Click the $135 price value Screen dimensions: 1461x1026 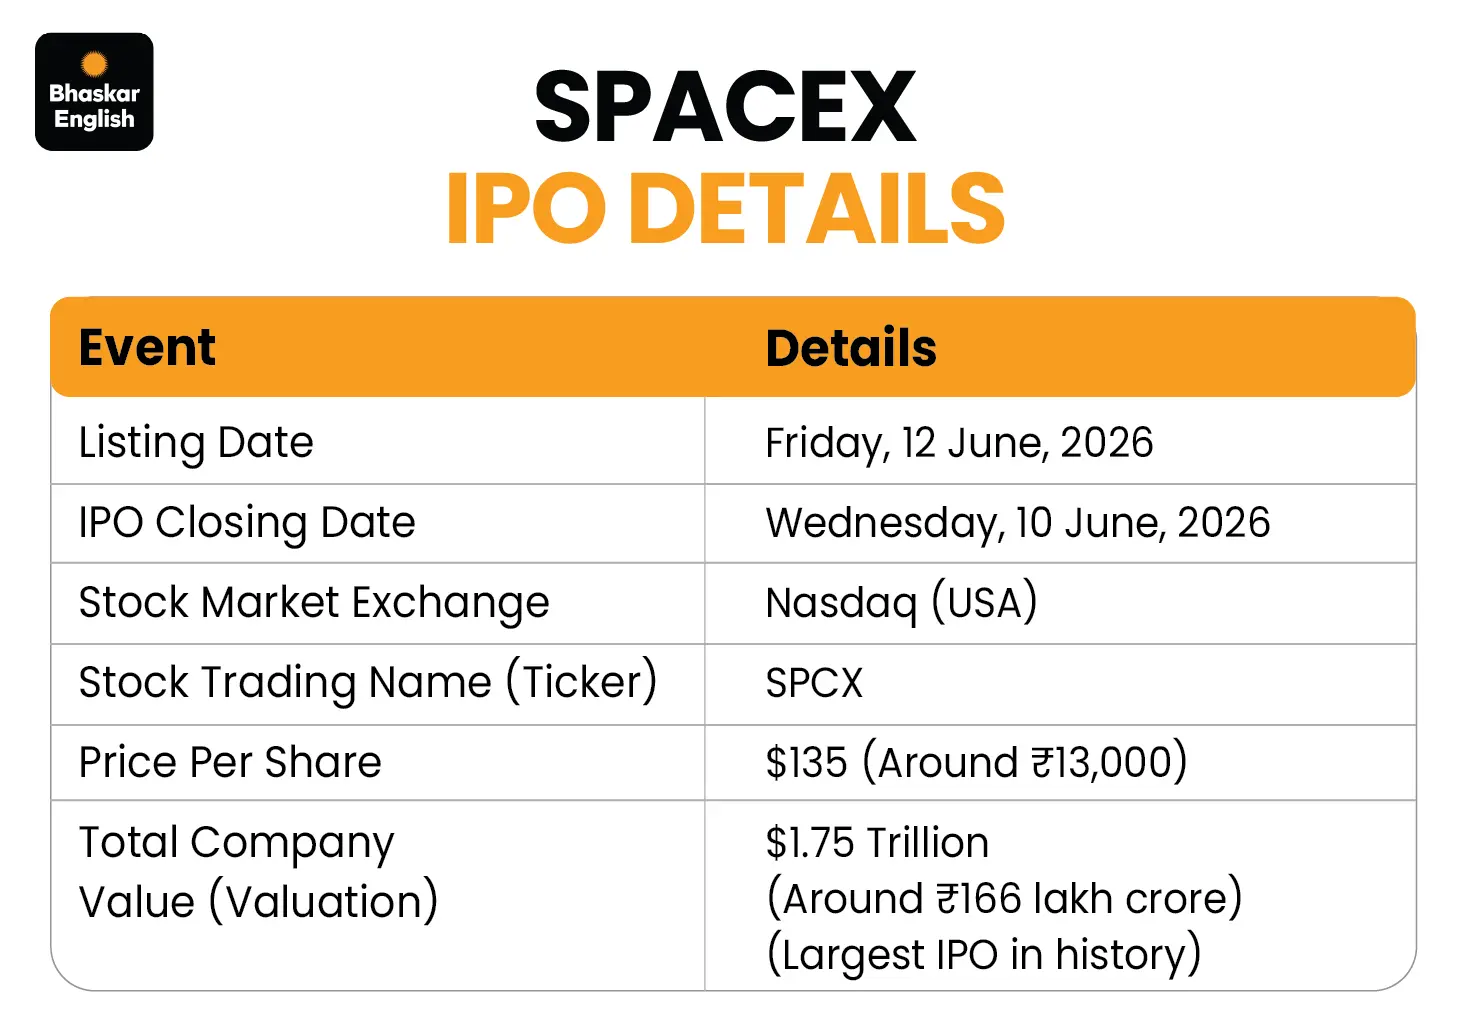tap(806, 762)
